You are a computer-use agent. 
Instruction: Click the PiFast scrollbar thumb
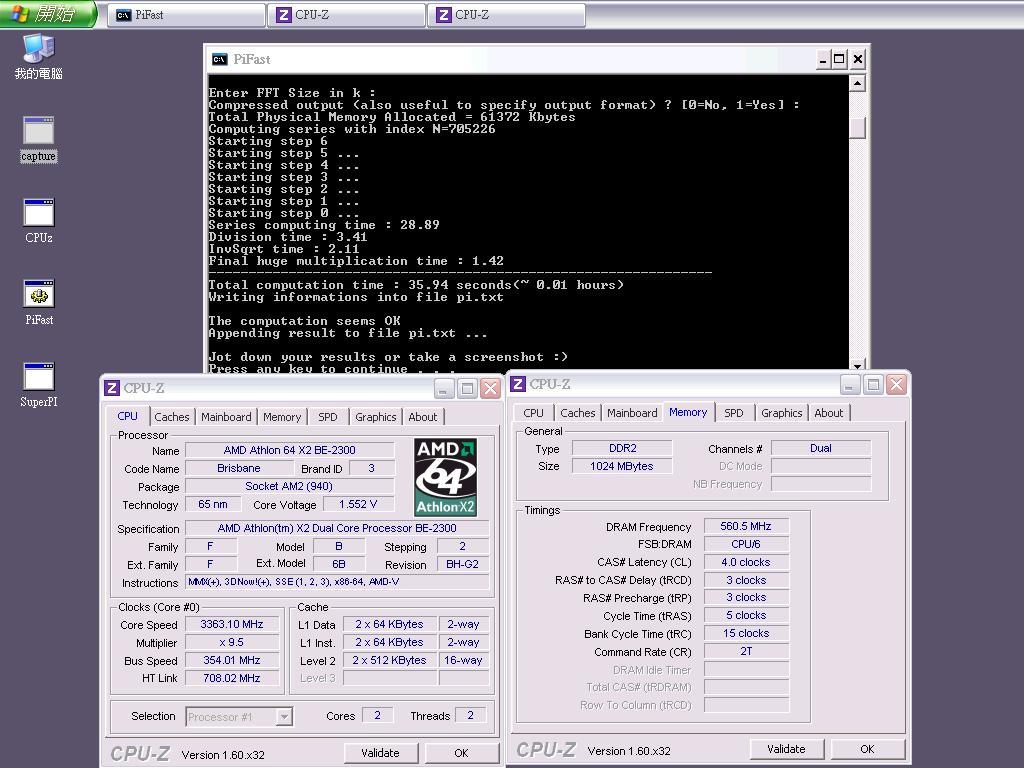click(x=857, y=127)
